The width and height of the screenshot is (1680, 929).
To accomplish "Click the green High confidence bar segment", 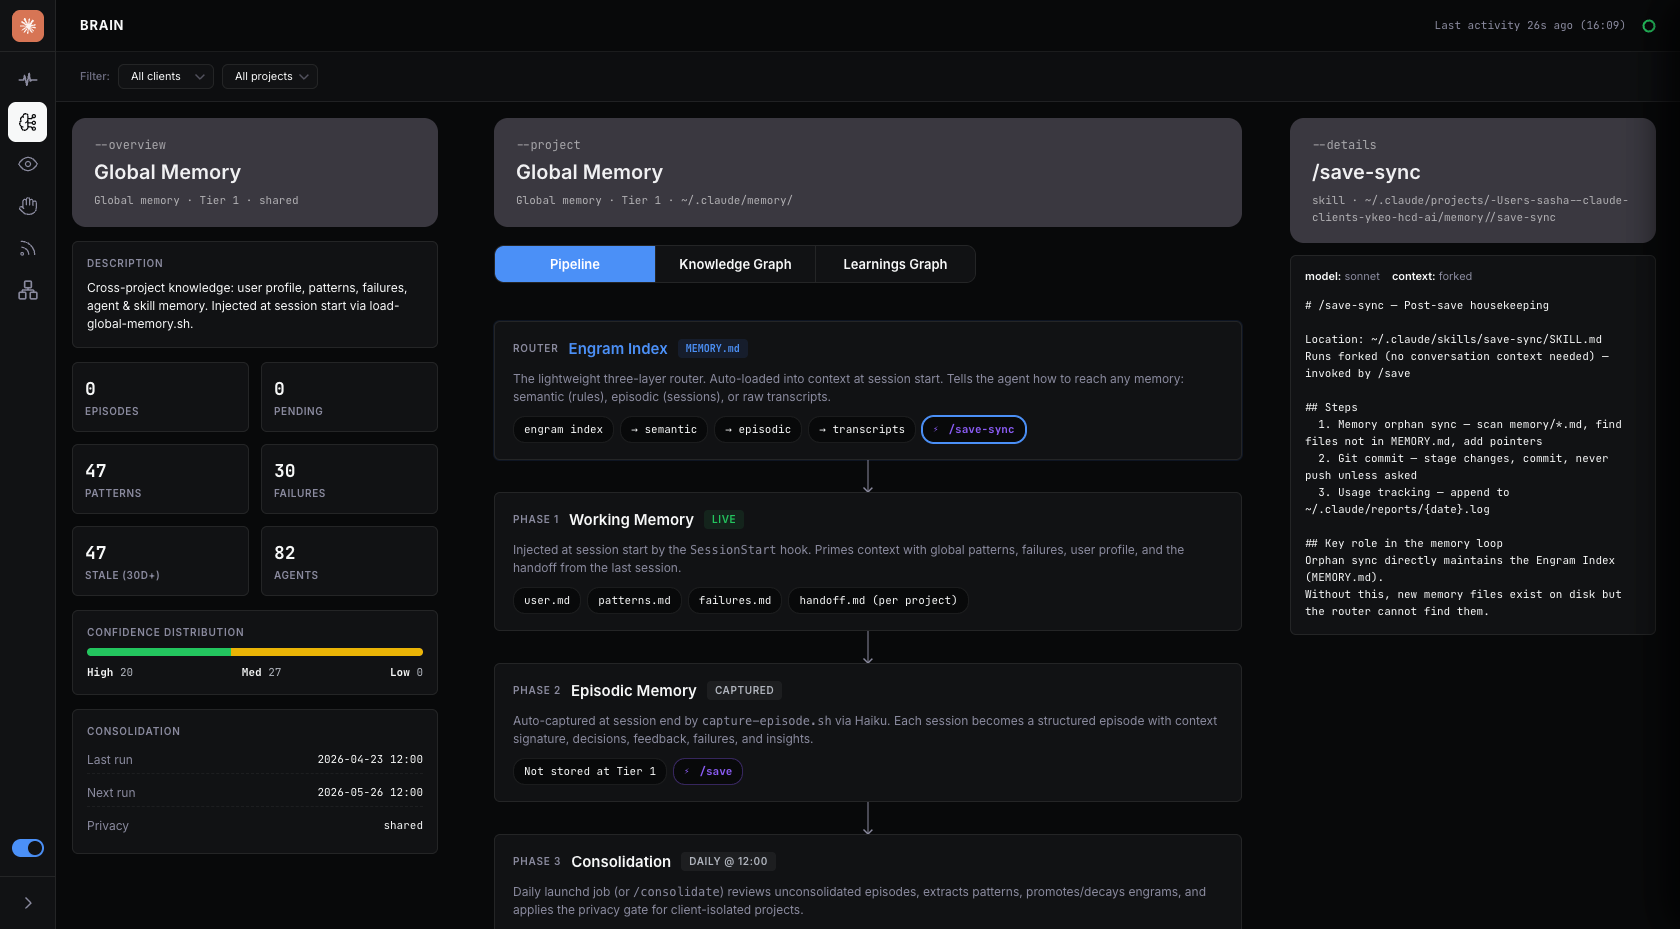I will [159, 652].
